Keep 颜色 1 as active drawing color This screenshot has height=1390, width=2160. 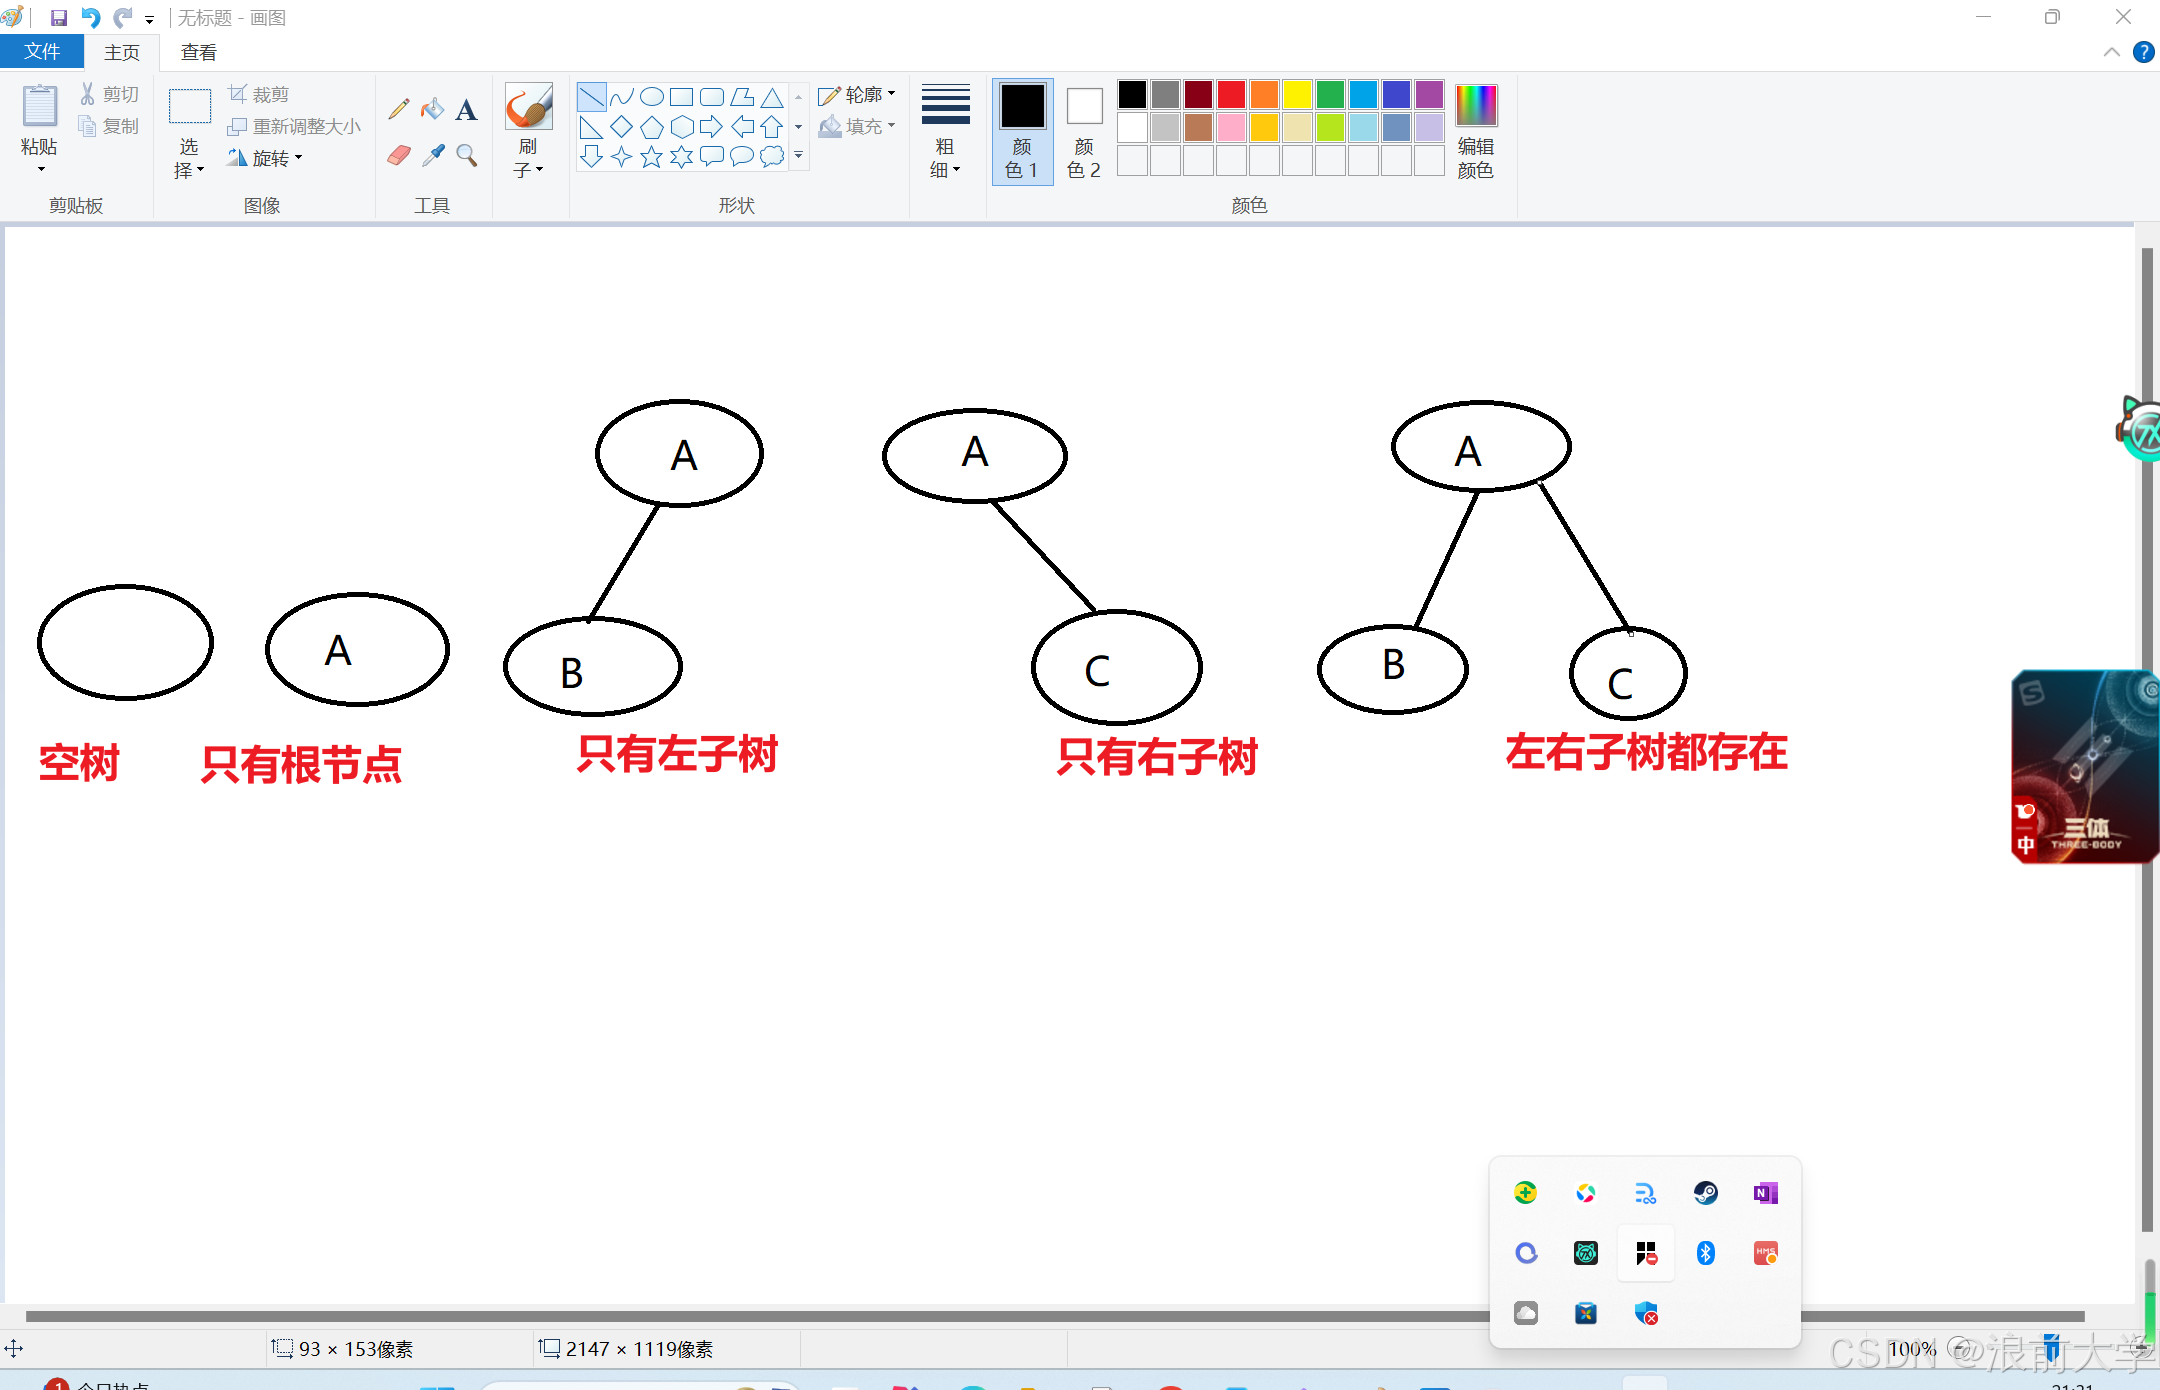point(1022,131)
